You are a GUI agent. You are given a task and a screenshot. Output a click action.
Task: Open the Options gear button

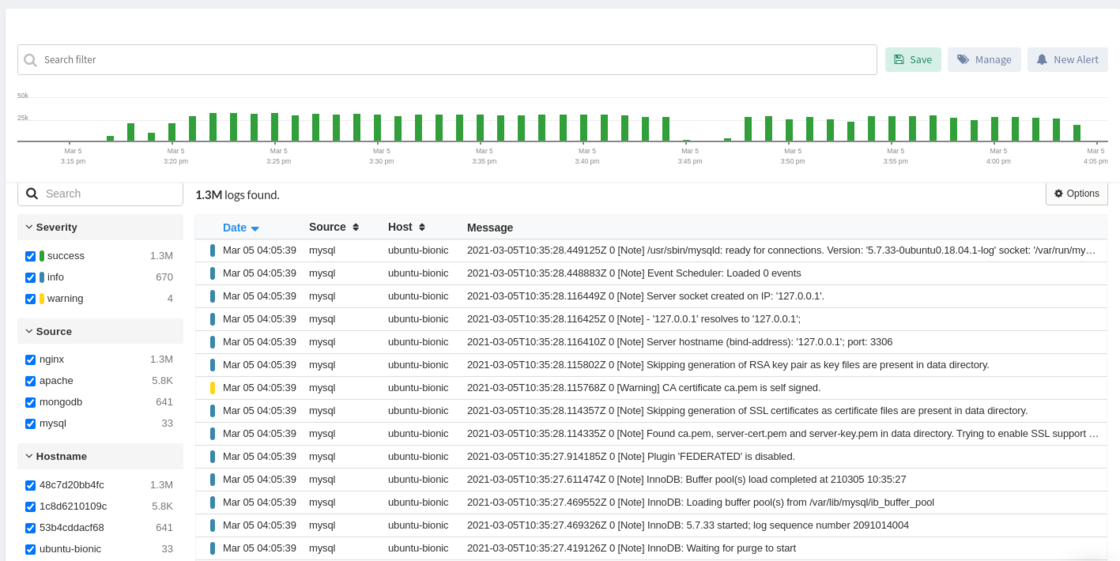[x=1076, y=194]
